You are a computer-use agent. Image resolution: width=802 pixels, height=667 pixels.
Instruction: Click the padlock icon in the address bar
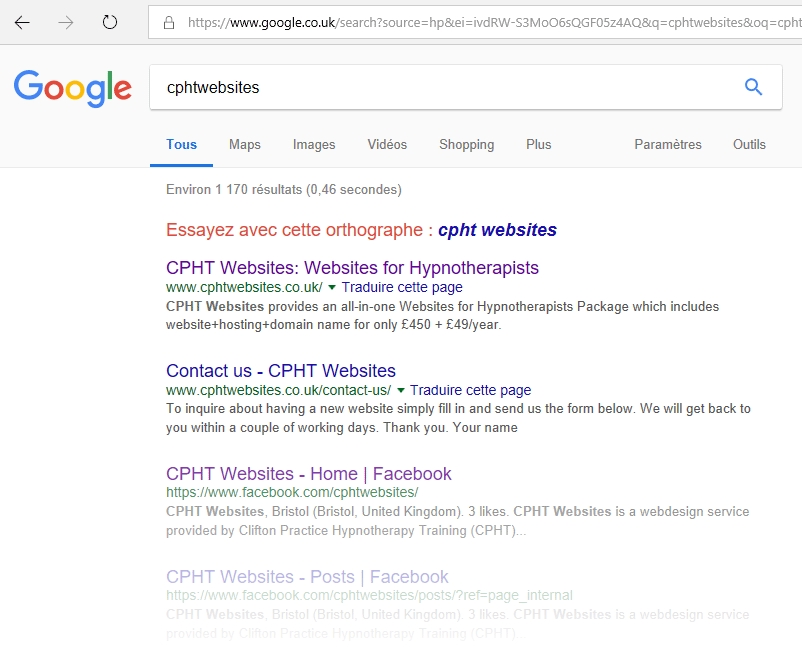pyautogui.click(x=168, y=22)
